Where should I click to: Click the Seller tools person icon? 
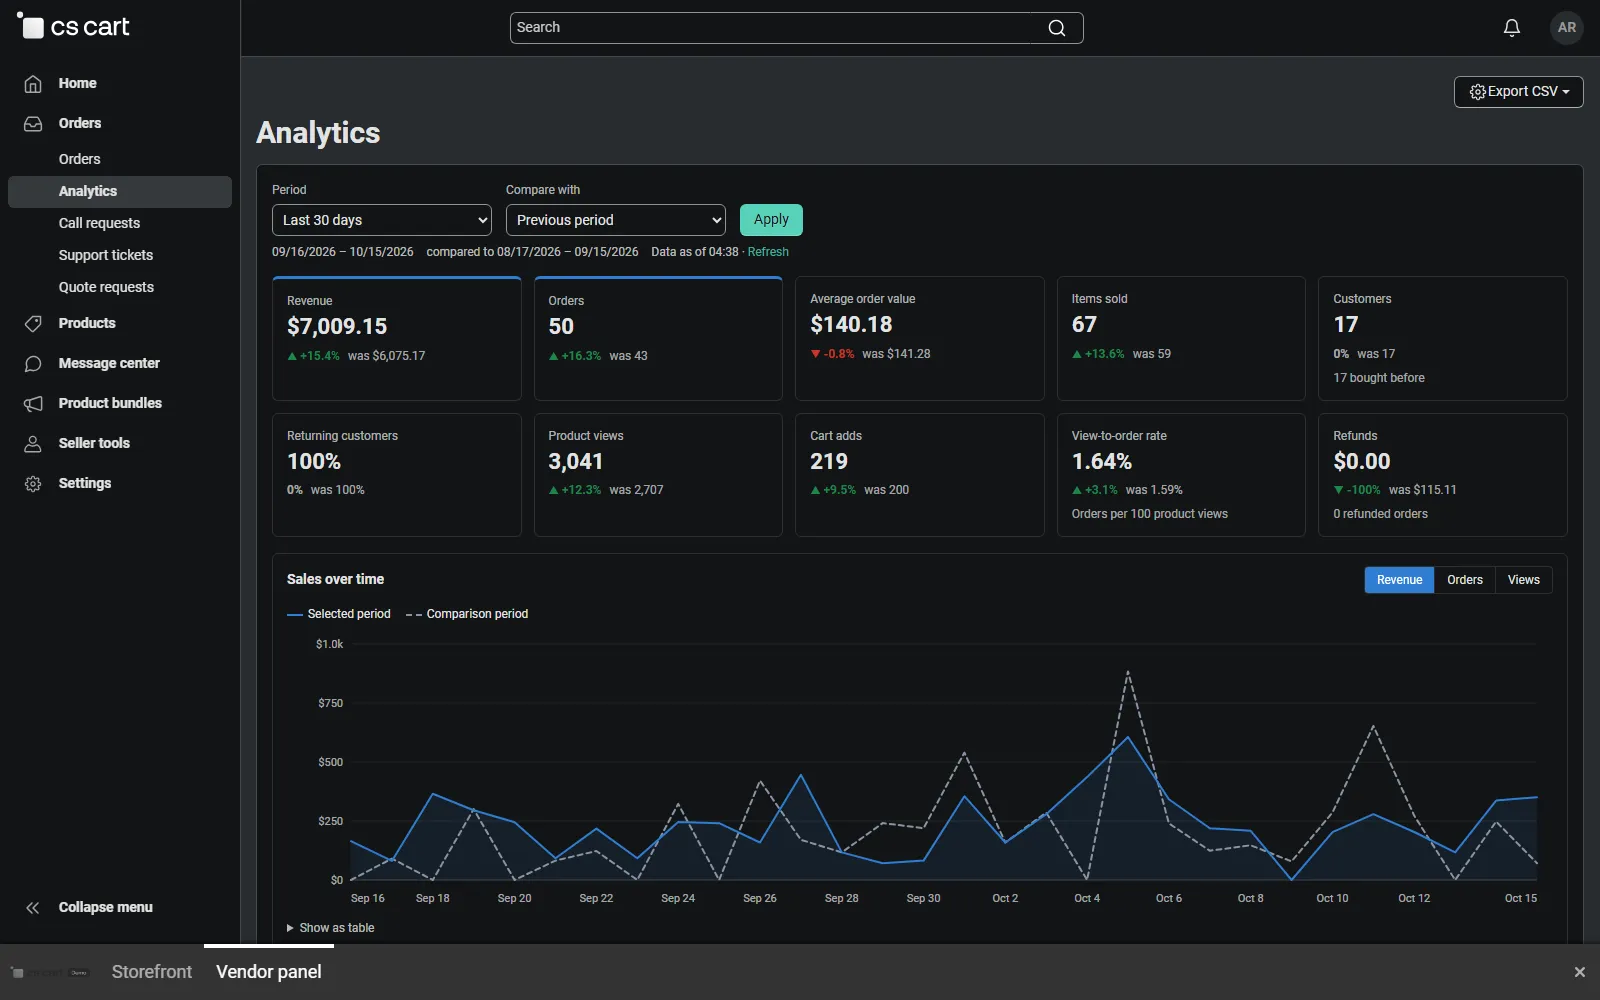pos(33,444)
